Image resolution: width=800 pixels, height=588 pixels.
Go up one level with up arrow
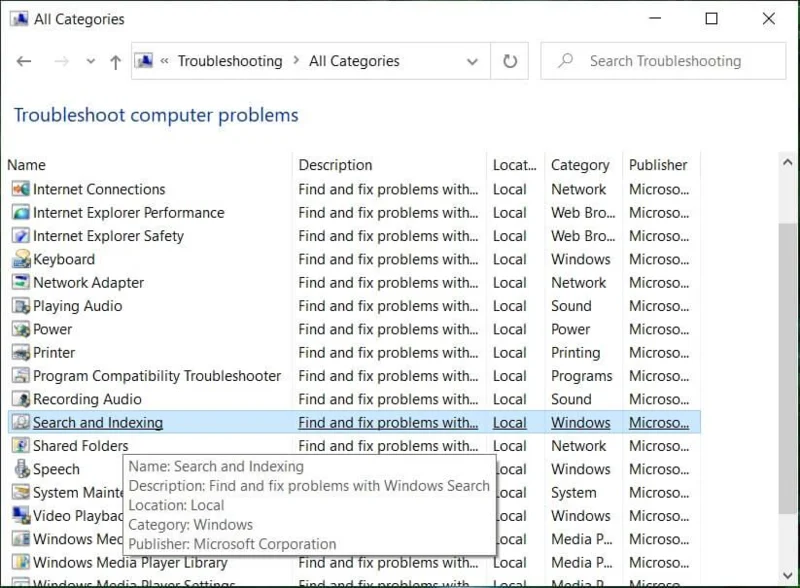(x=116, y=62)
